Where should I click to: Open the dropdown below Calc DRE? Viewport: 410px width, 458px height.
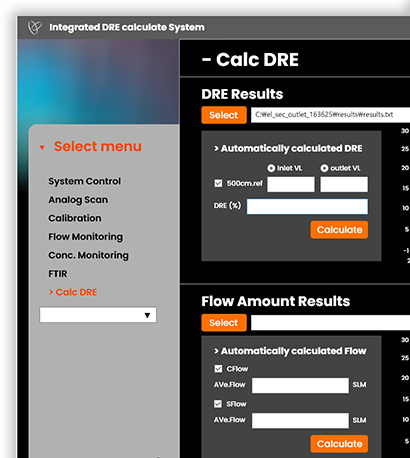(98, 315)
